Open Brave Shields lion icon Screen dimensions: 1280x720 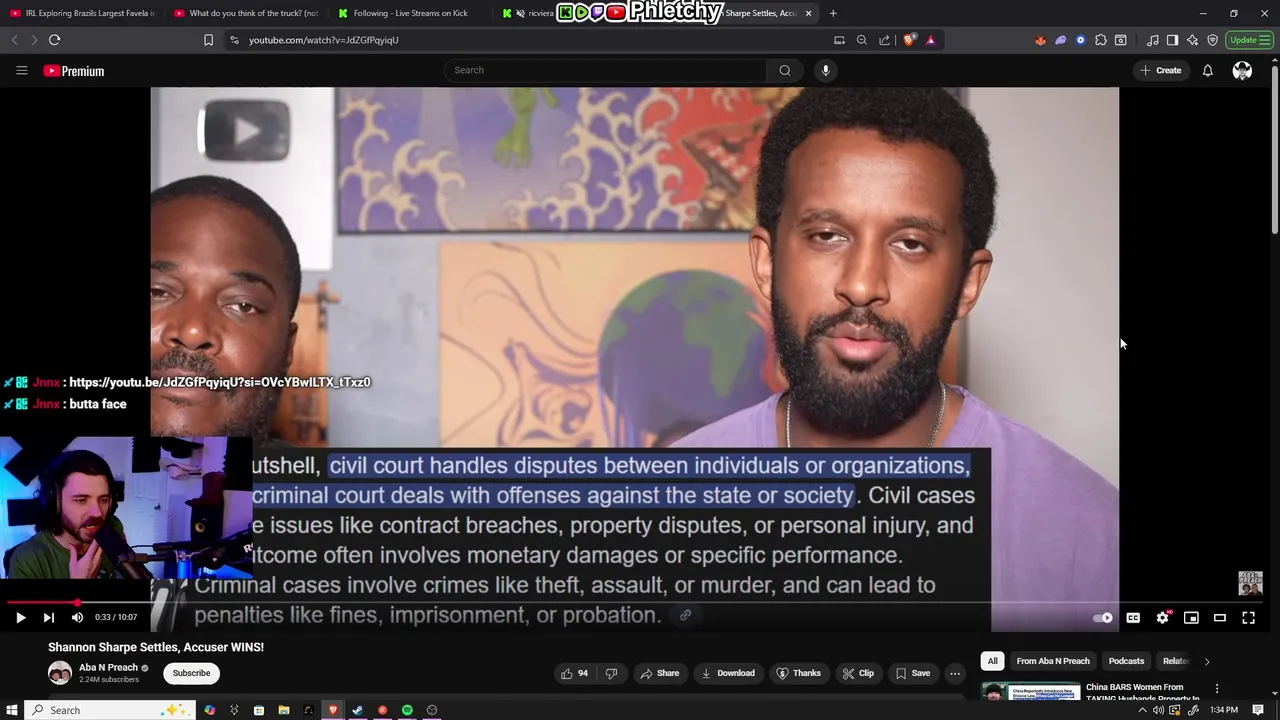[x=908, y=40]
